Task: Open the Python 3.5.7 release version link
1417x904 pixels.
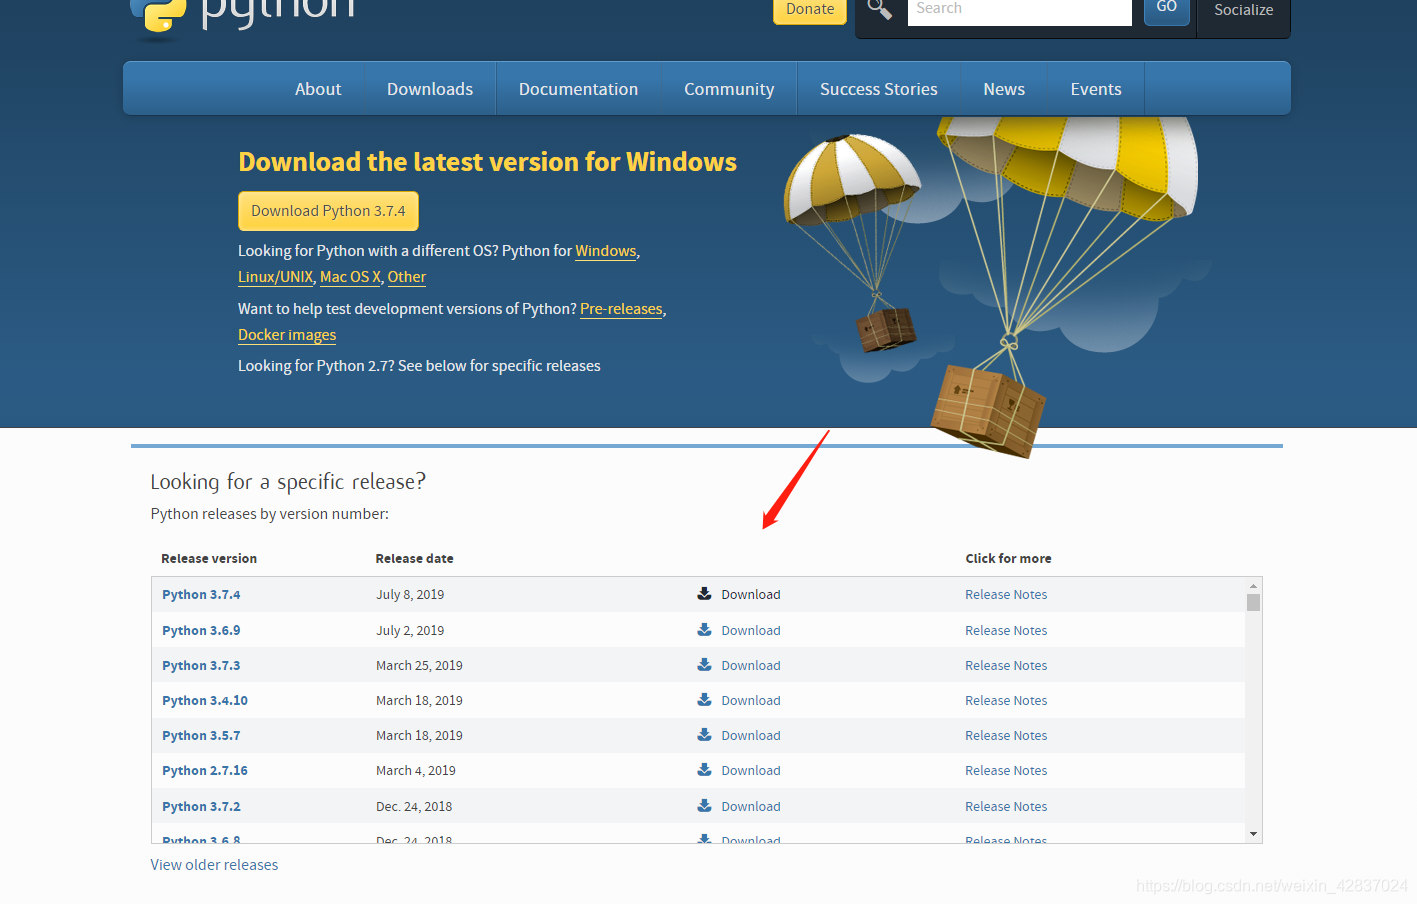Action: [201, 735]
